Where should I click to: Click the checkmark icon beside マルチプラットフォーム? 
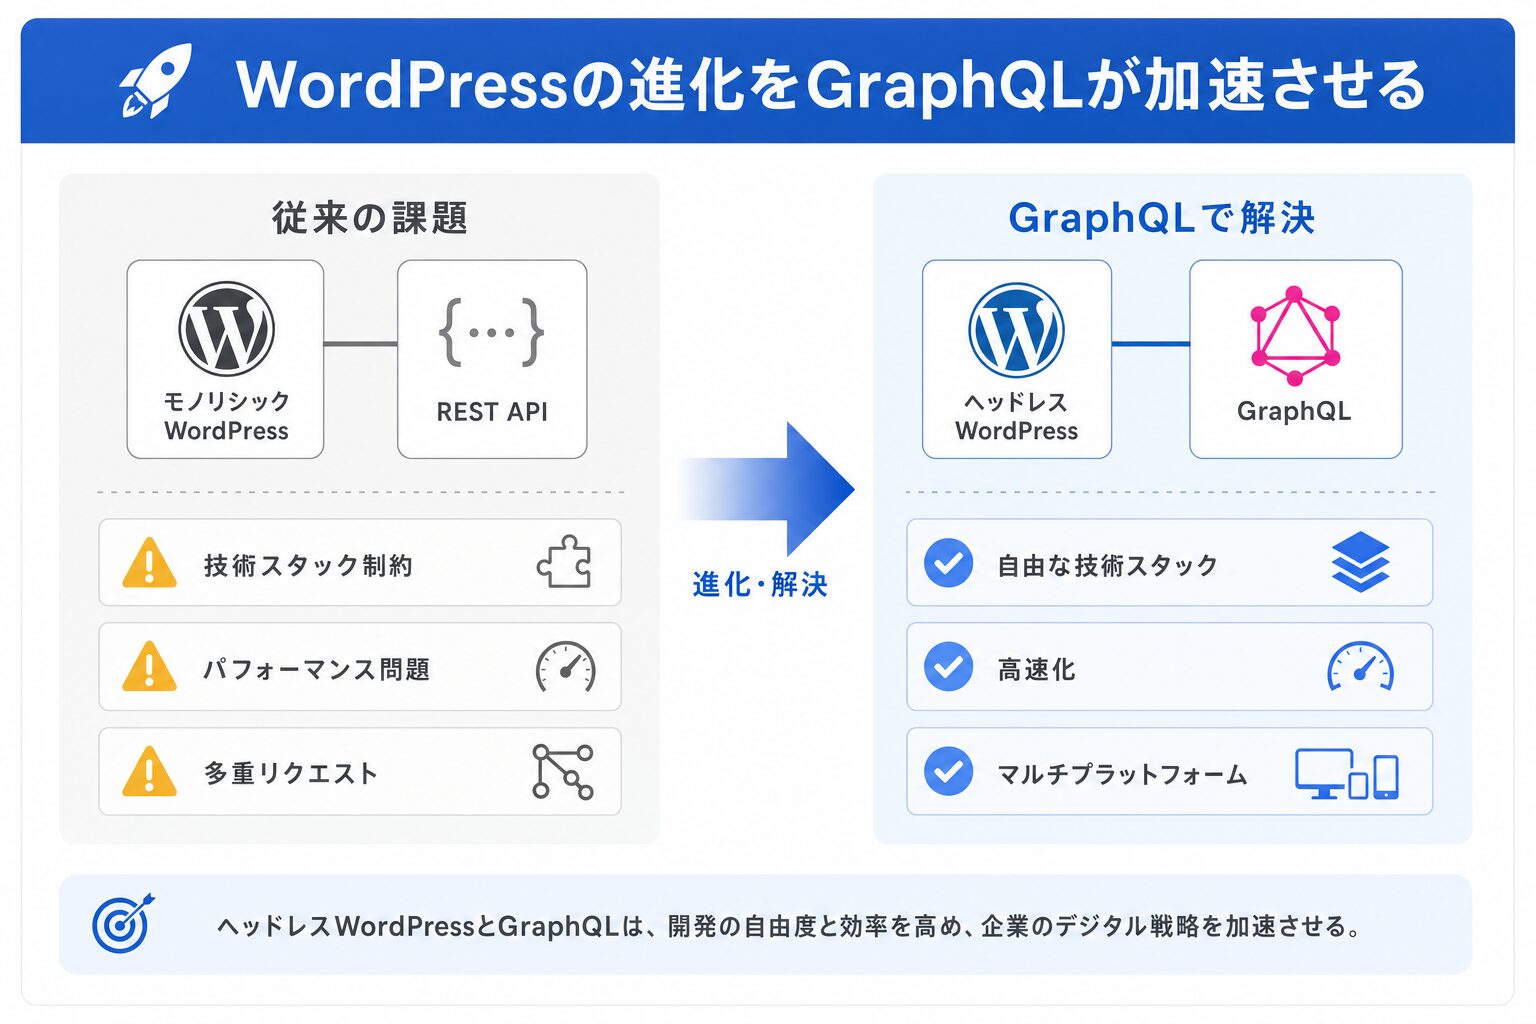(x=948, y=772)
